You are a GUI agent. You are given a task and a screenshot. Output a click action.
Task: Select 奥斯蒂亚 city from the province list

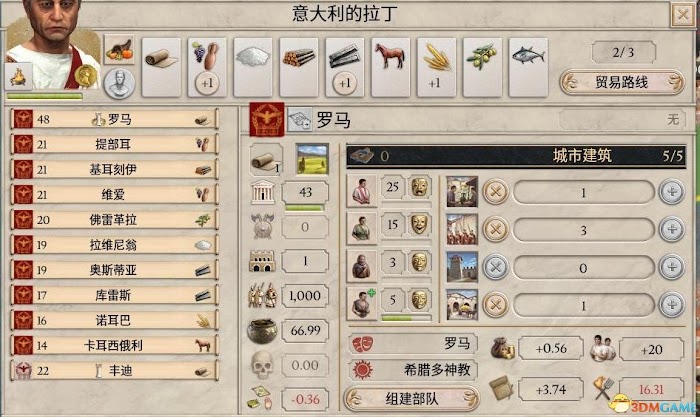[x=115, y=270]
